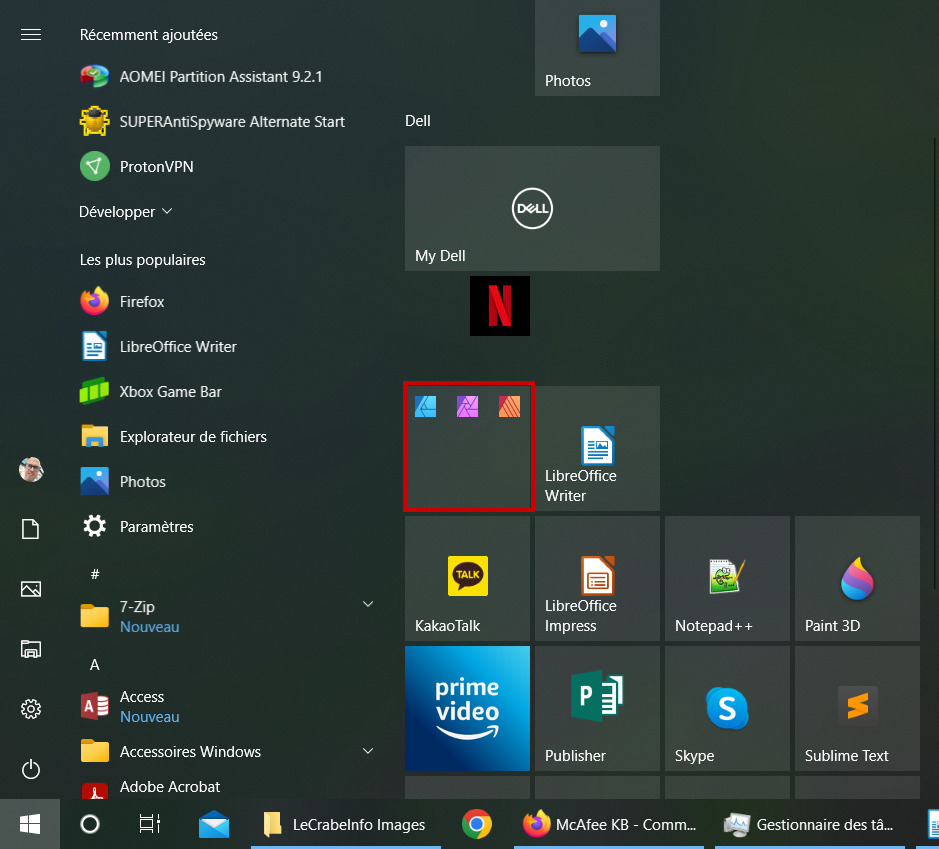Click the Windows Start button
Image resolution: width=939 pixels, height=849 pixels.
30,824
